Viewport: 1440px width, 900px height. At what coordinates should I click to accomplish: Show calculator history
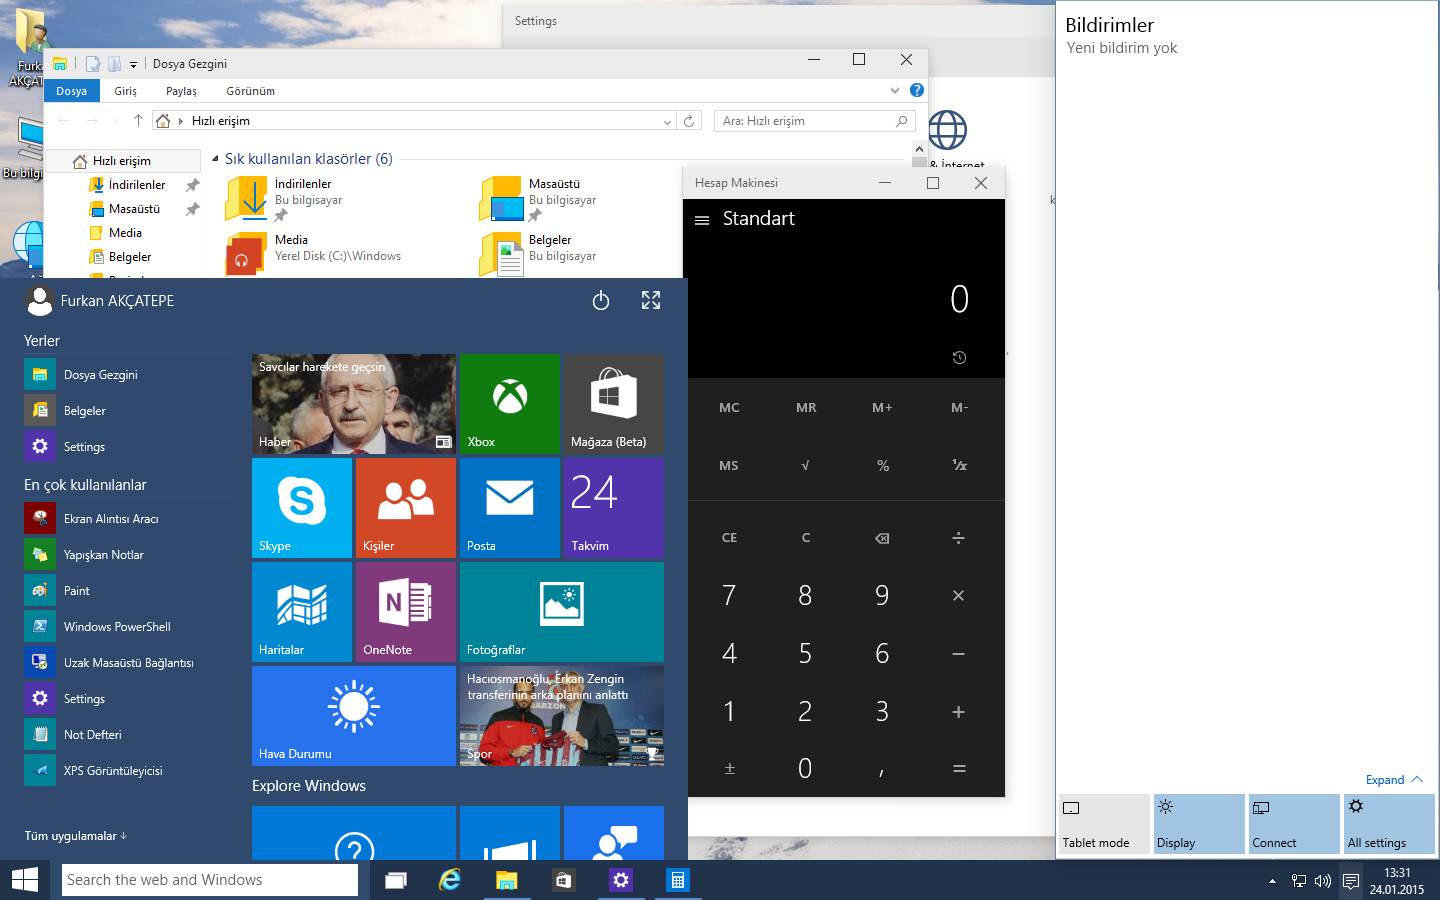coord(959,357)
